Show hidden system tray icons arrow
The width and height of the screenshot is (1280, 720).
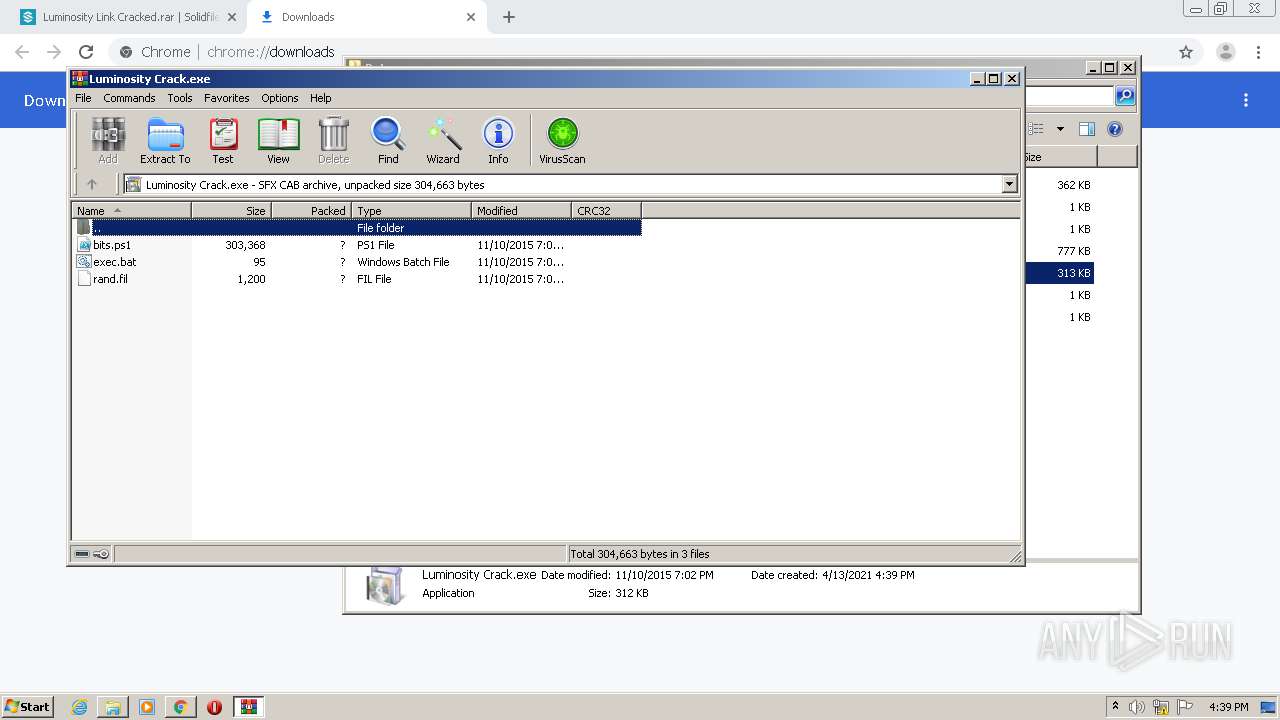1115,707
